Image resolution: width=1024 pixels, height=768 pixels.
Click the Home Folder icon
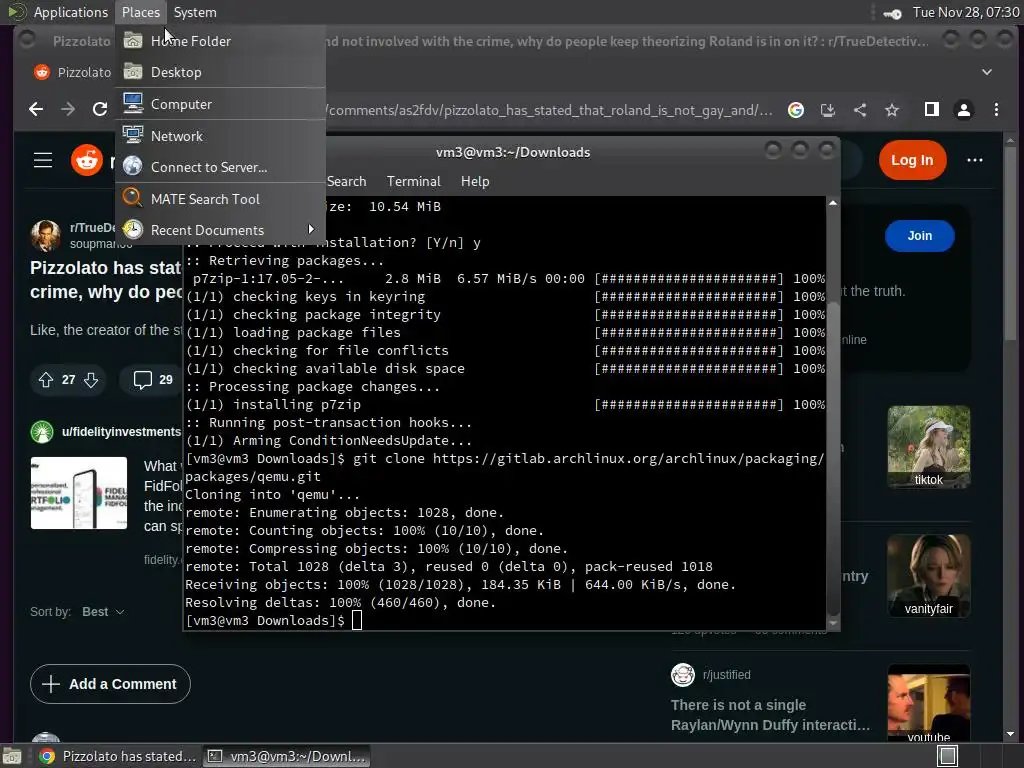[x=133, y=40]
